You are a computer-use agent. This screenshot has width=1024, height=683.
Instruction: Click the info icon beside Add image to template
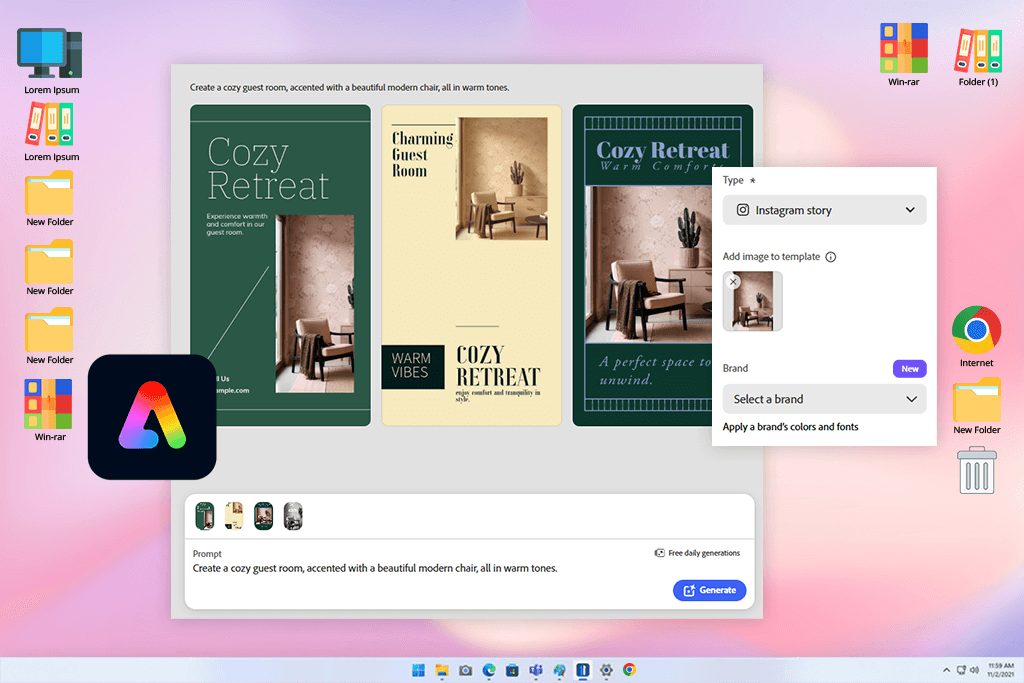click(831, 257)
